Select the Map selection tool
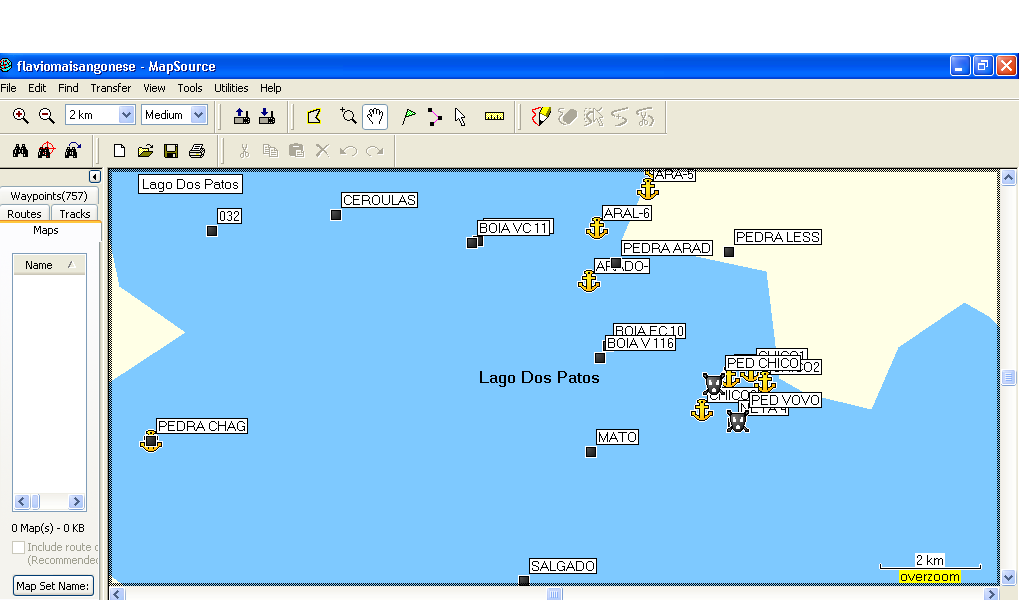The width and height of the screenshot is (1024, 600). tap(314, 116)
